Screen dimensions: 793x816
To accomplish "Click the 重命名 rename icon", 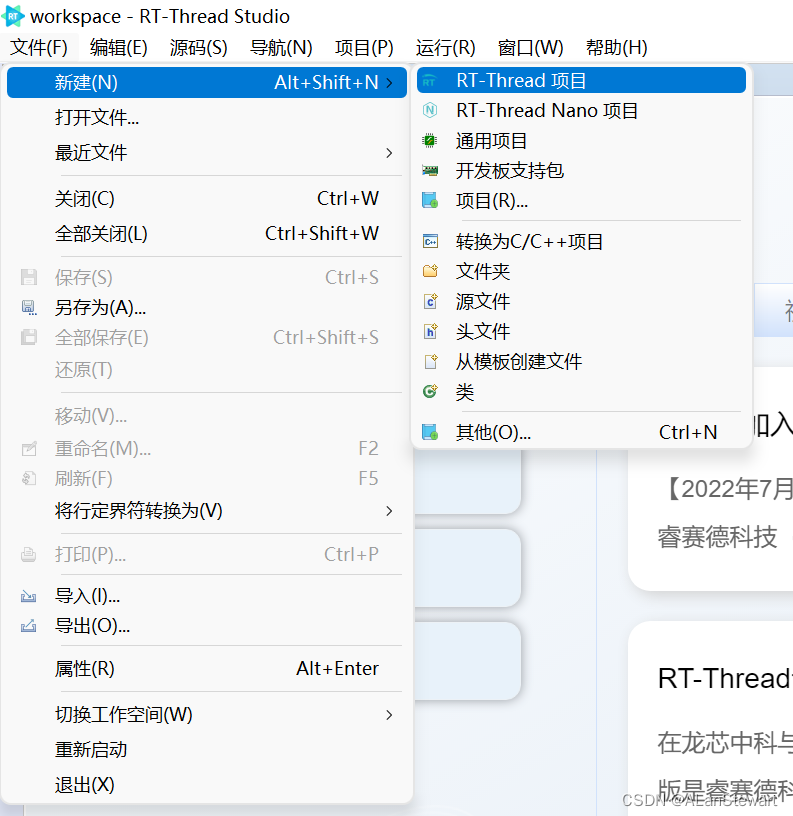I will [x=29, y=449].
